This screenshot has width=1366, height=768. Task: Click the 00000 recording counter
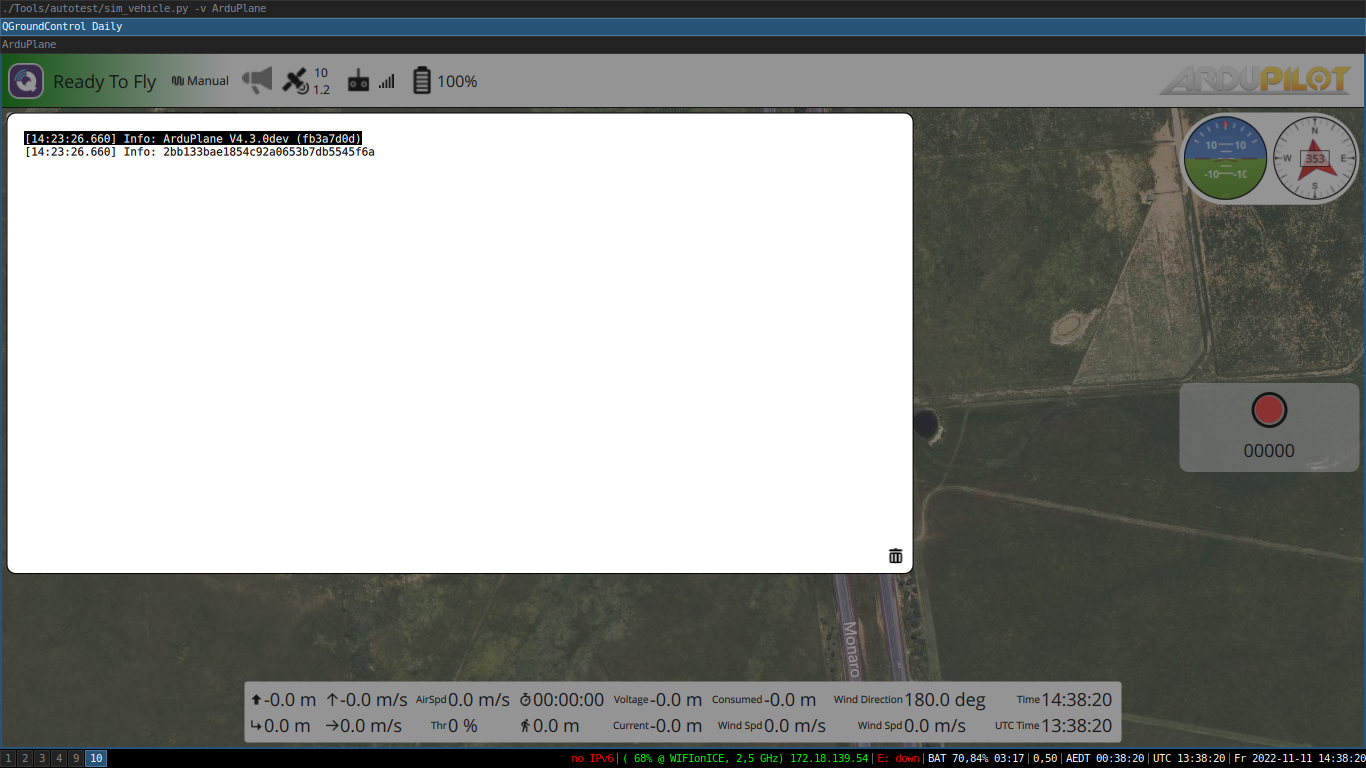click(1268, 451)
